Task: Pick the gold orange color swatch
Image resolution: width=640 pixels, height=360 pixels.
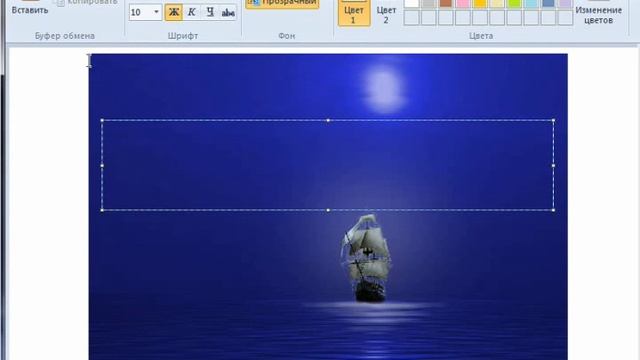Action: [x=480, y=3]
